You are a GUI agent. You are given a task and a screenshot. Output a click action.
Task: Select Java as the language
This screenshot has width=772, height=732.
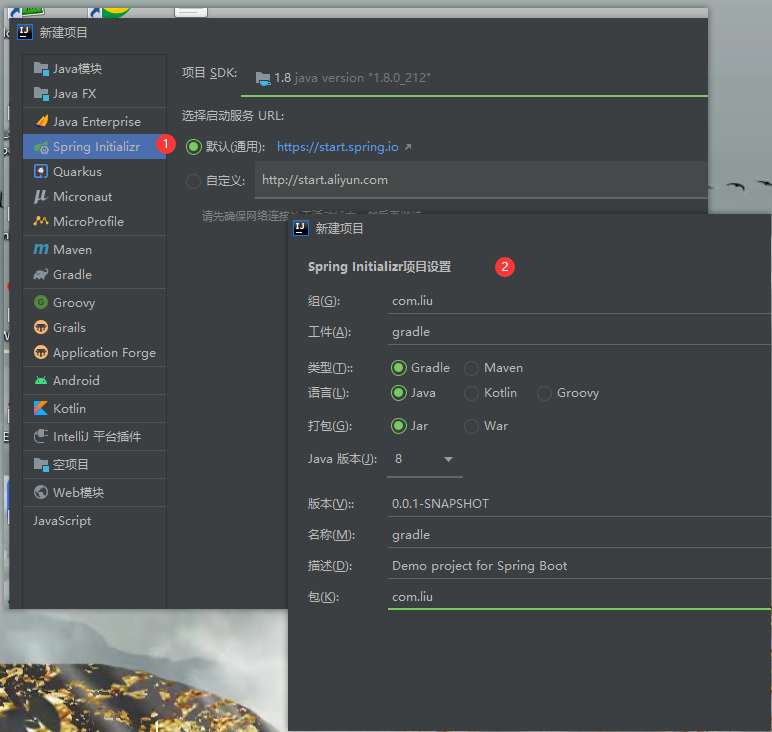click(399, 393)
